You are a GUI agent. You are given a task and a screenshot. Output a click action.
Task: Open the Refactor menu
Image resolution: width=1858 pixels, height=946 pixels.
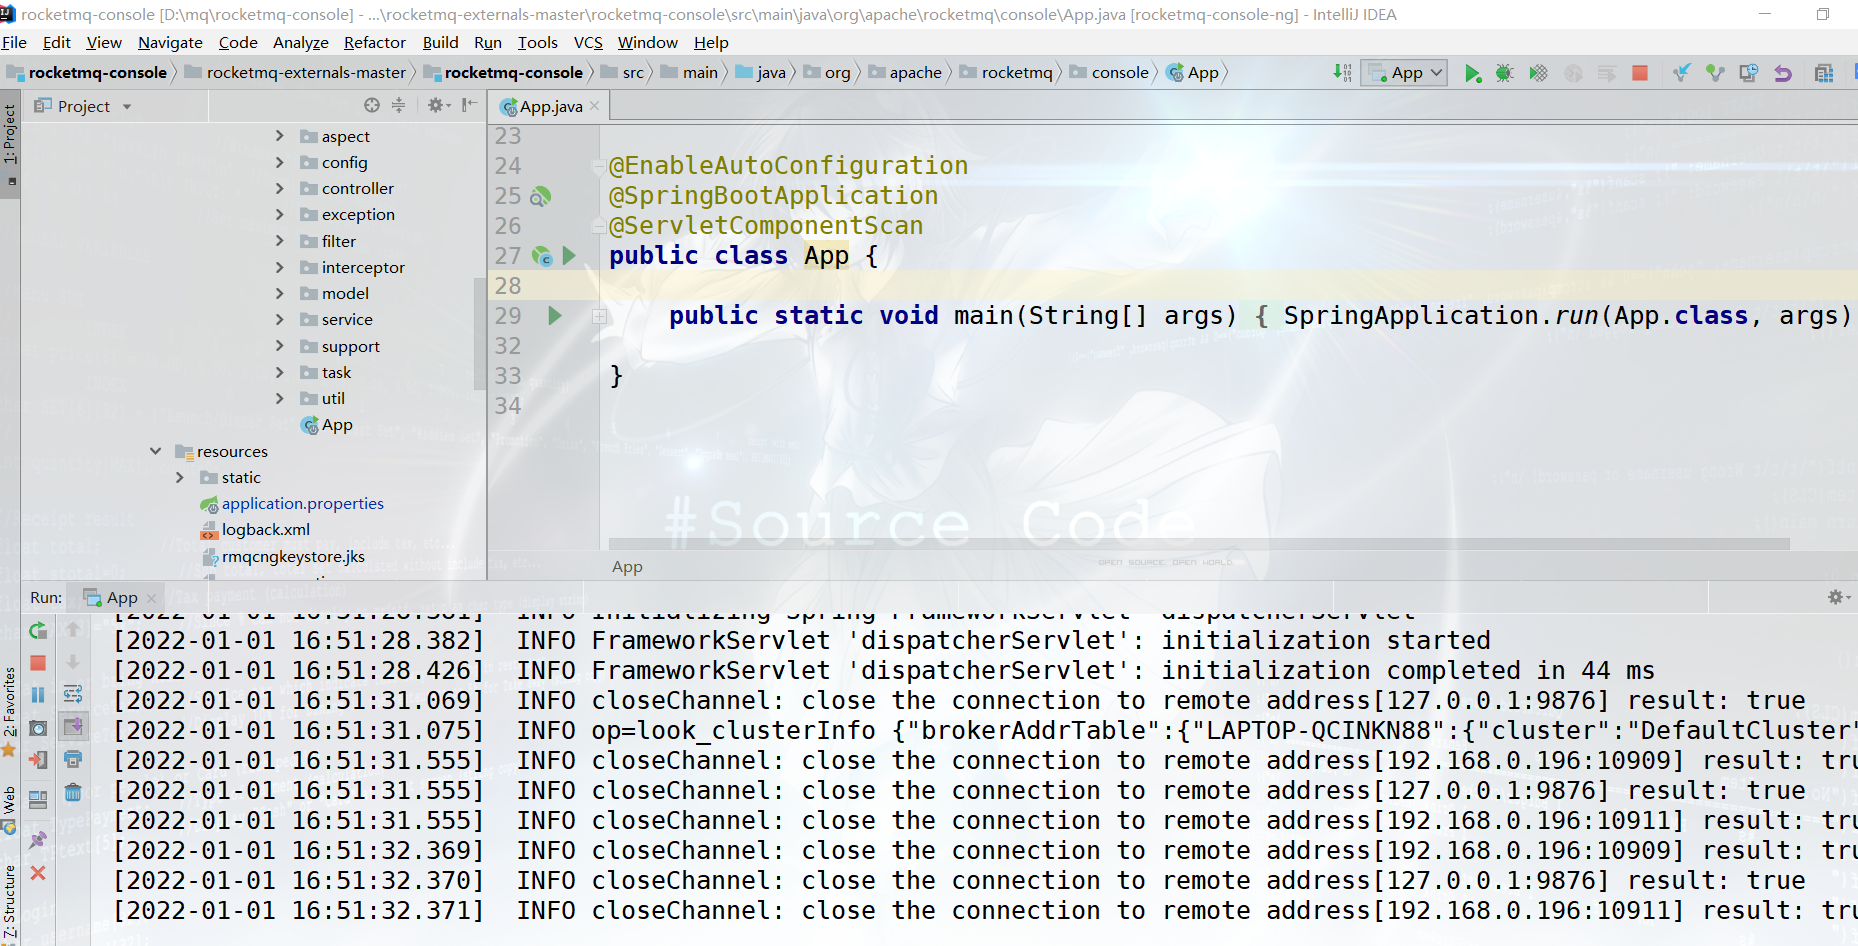[x=375, y=42]
